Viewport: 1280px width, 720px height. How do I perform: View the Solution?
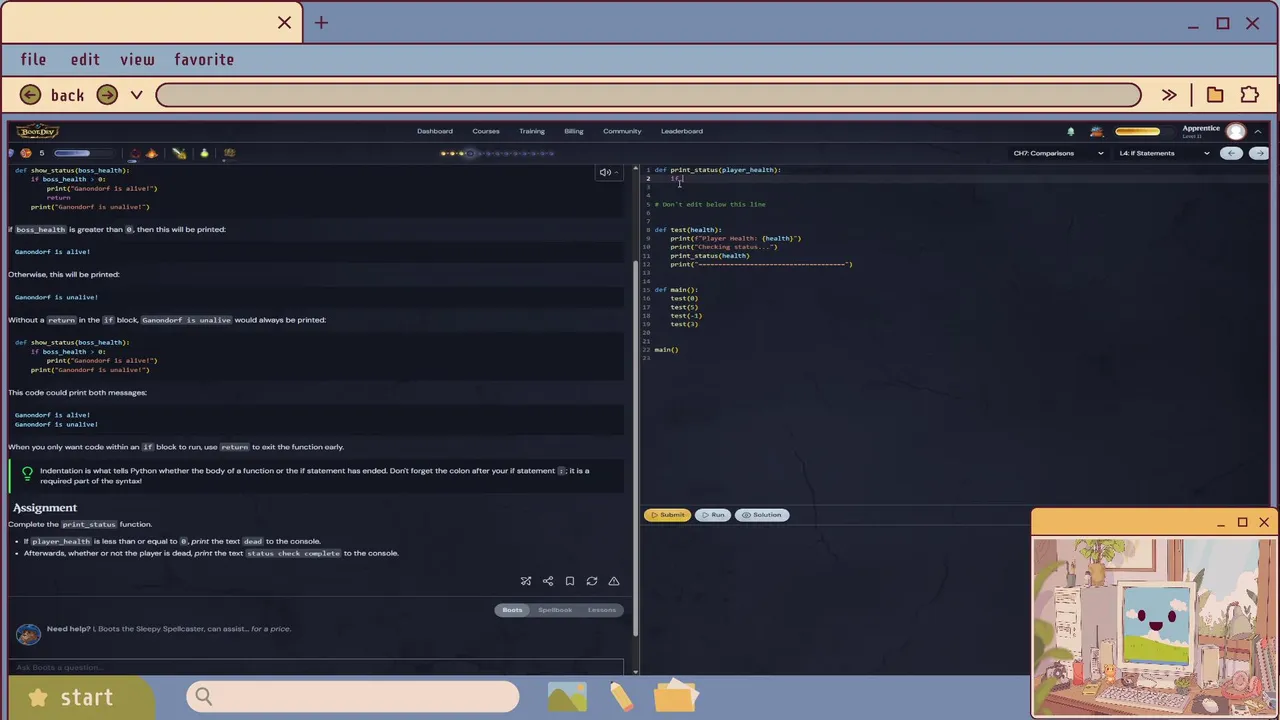pos(762,515)
